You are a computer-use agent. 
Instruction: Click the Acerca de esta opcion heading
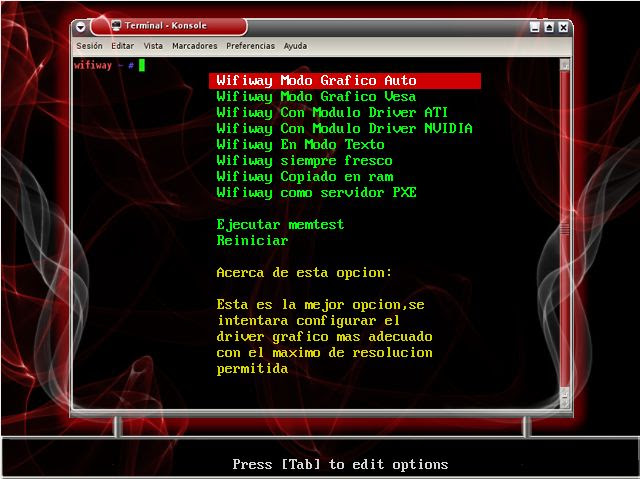(304, 273)
